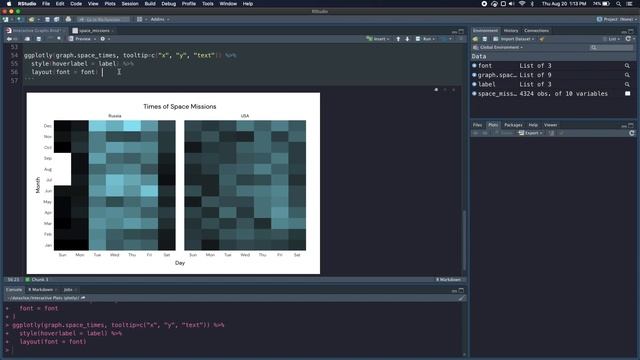
Task: Open the Run dropdown in editor toolbar
Action: tap(425, 39)
